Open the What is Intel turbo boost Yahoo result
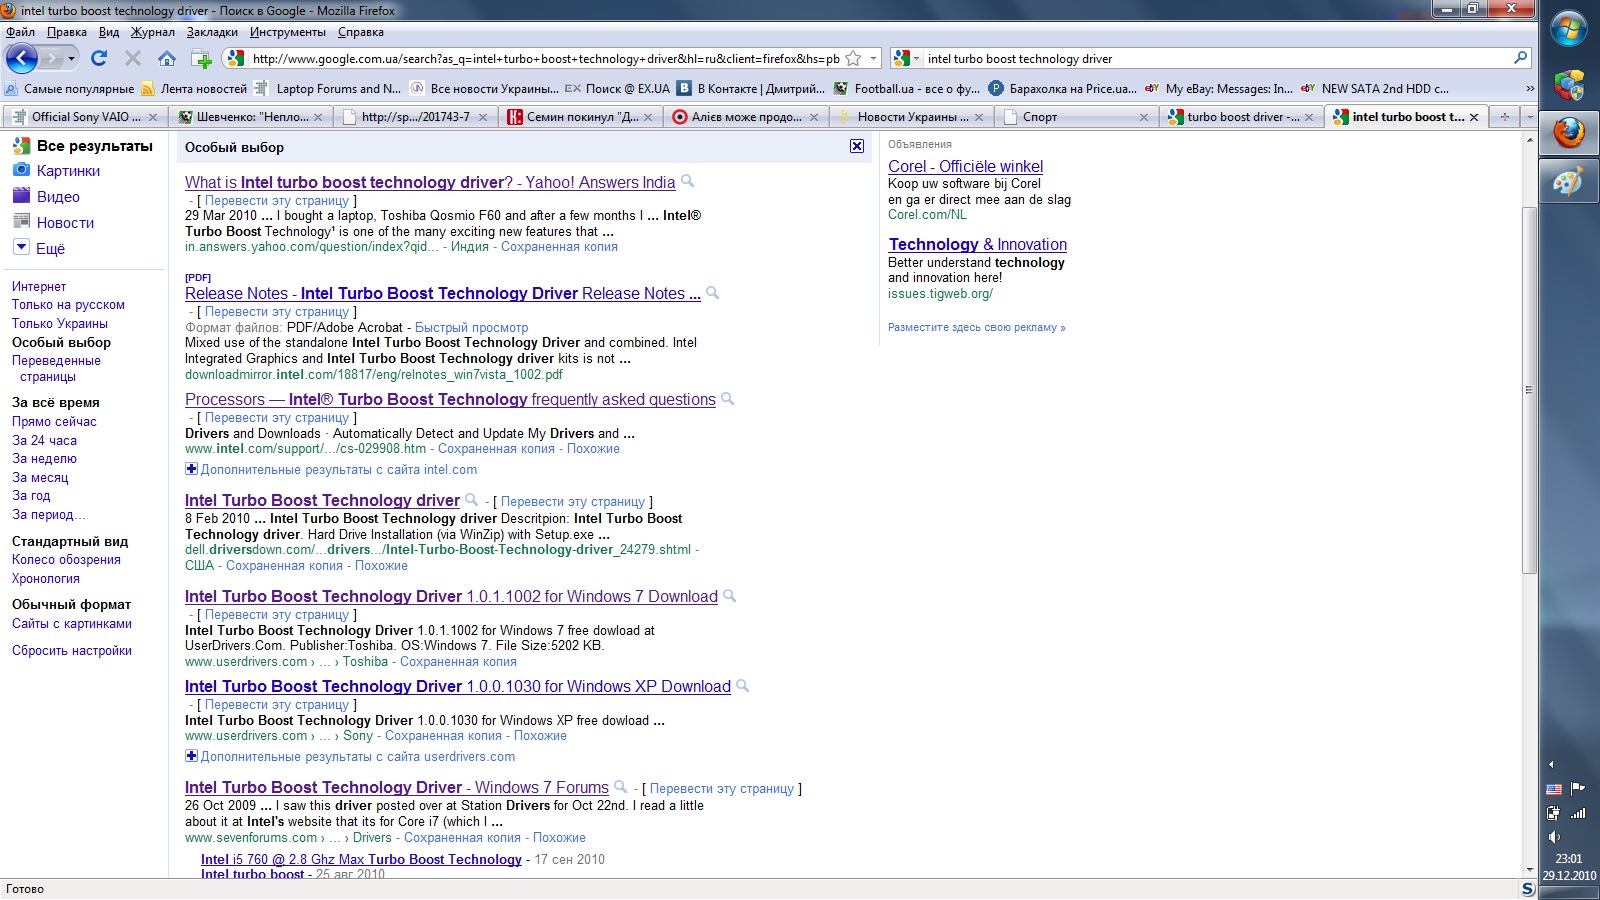This screenshot has width=1600, height=900. [x=430, y=182]
